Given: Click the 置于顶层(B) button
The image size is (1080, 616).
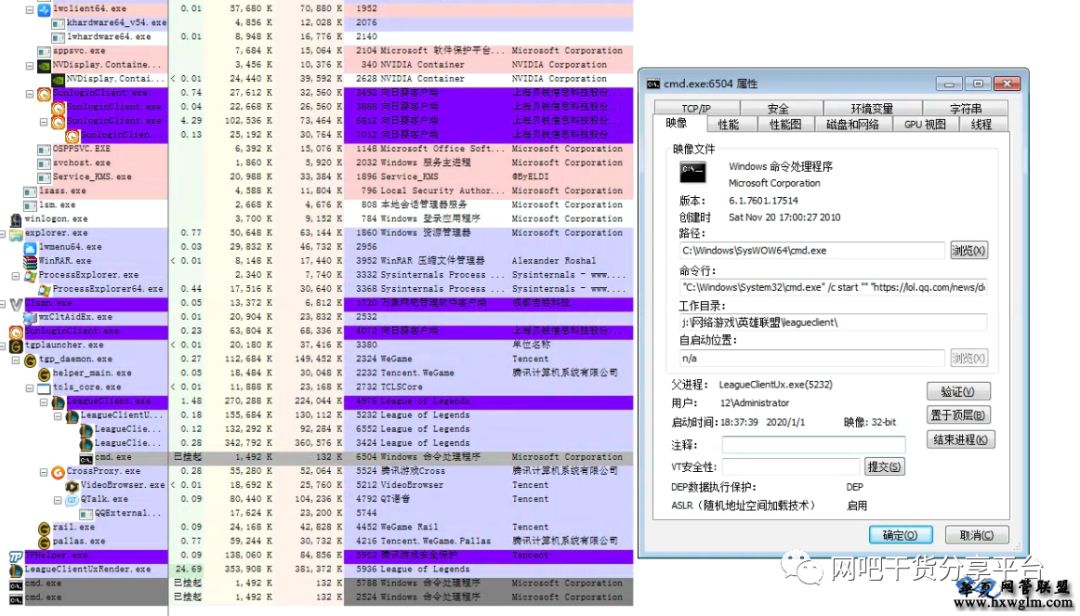Looking at the screenshot, I should point(958,415).
